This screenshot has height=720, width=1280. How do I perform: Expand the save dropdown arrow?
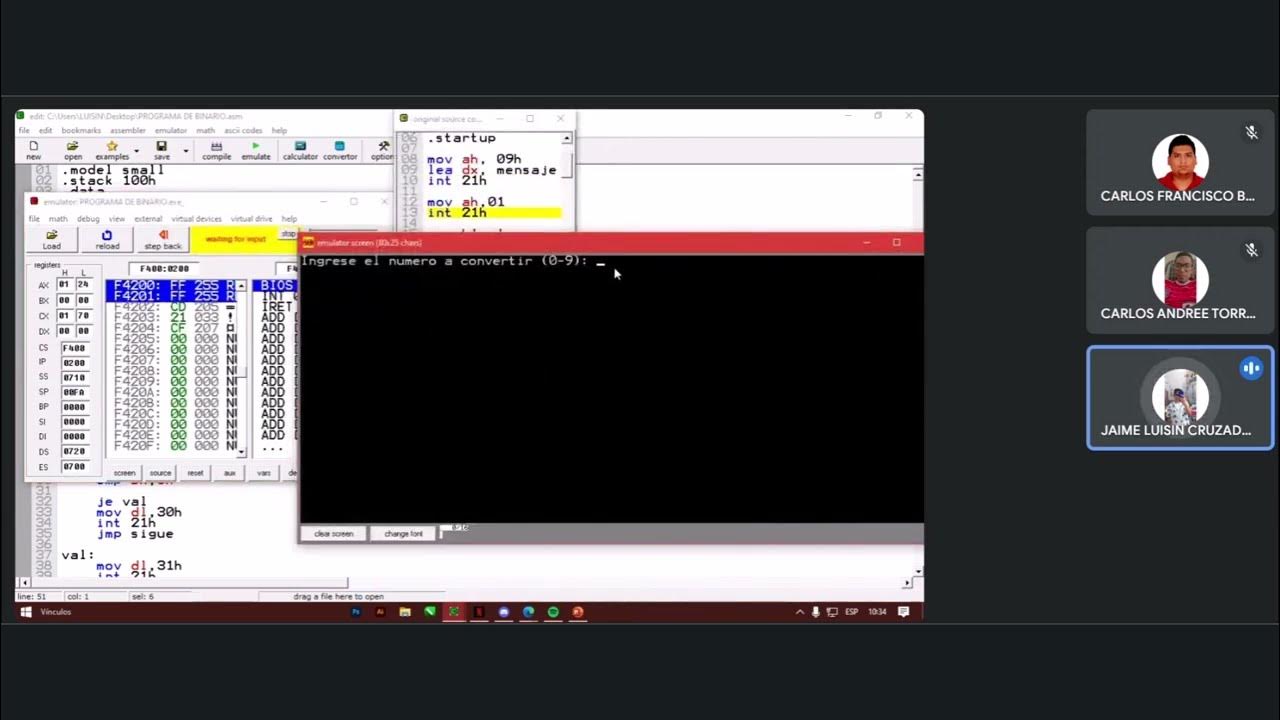coord(185,152)
